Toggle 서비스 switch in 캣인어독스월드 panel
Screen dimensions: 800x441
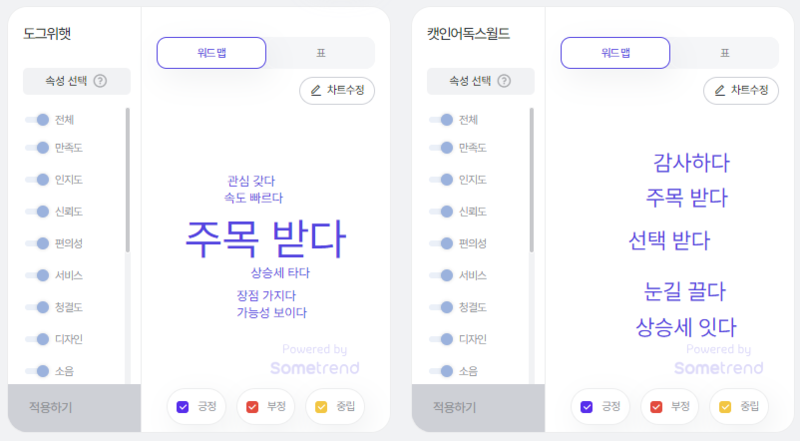coord(441,276)
